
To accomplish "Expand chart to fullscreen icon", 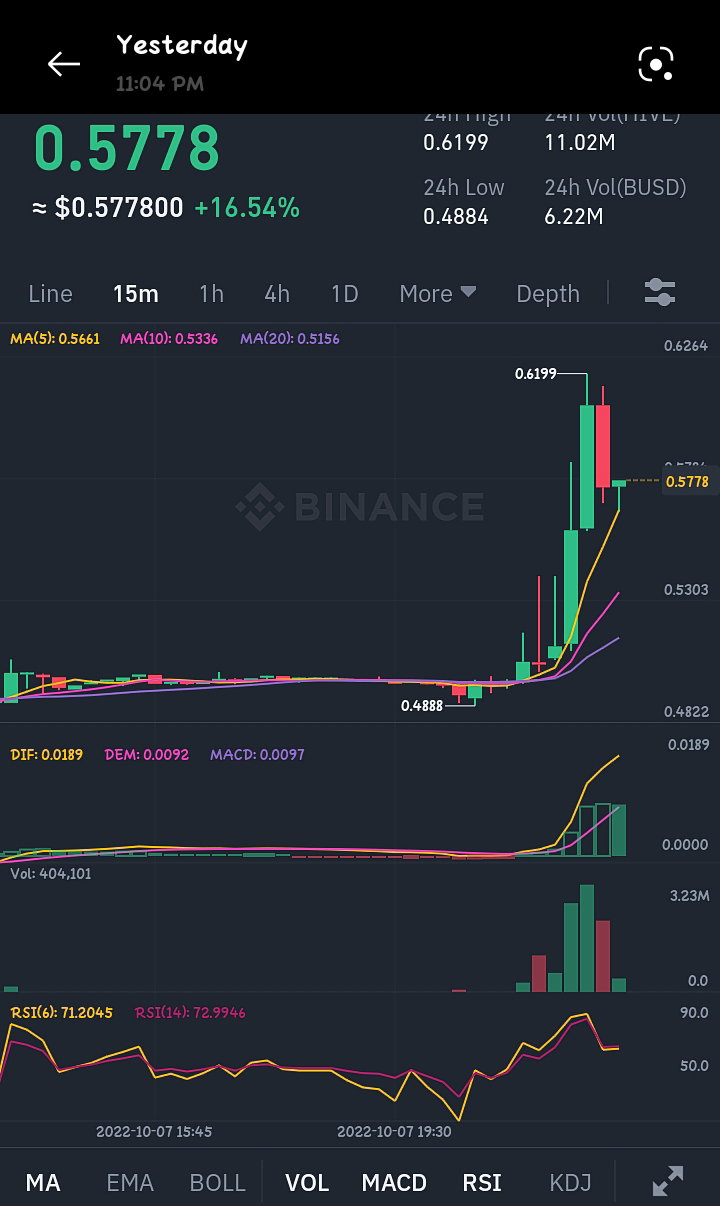I will [x=668, y=1182].
